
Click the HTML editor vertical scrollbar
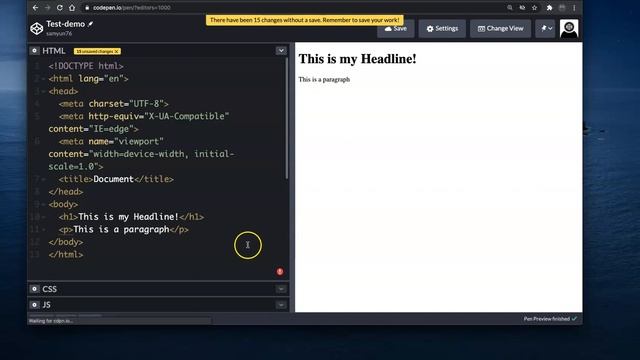point(287,118)
